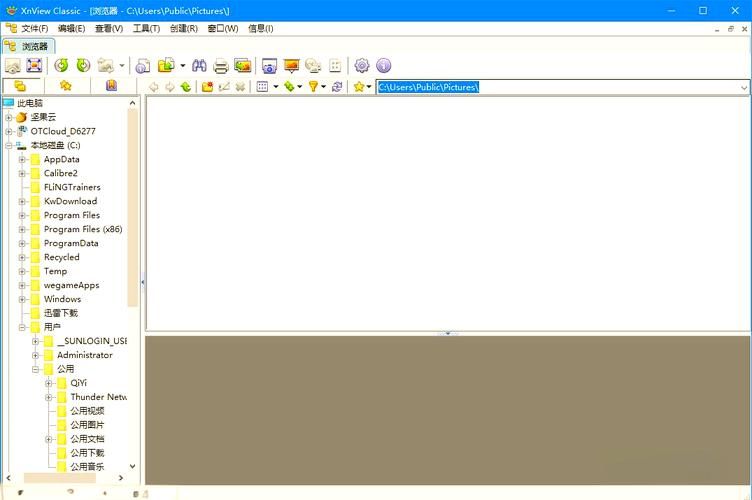The height and width of the screenshot is (500, 752).
Task: Select the Windows folder in tree
Action: pos(62,299)
